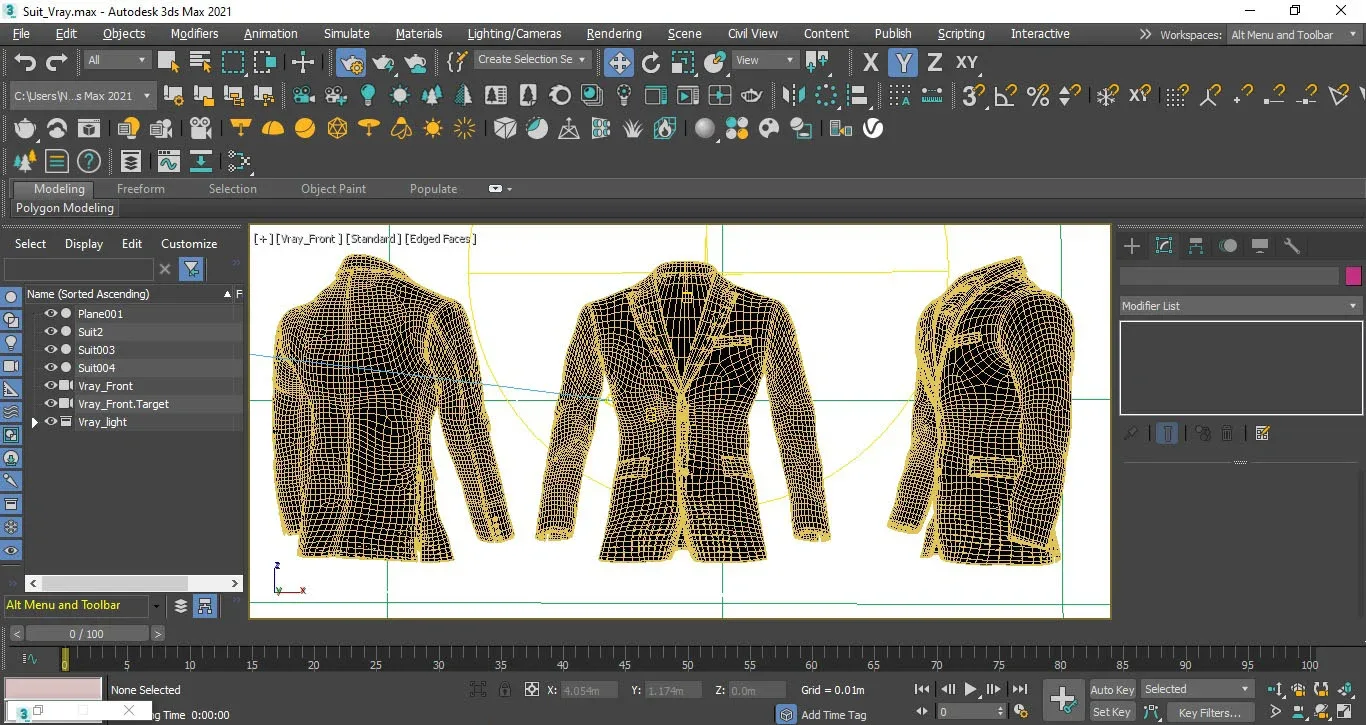Switch to the Object Paint ribbon tab
1366x725 pixels.
[333, 189]
